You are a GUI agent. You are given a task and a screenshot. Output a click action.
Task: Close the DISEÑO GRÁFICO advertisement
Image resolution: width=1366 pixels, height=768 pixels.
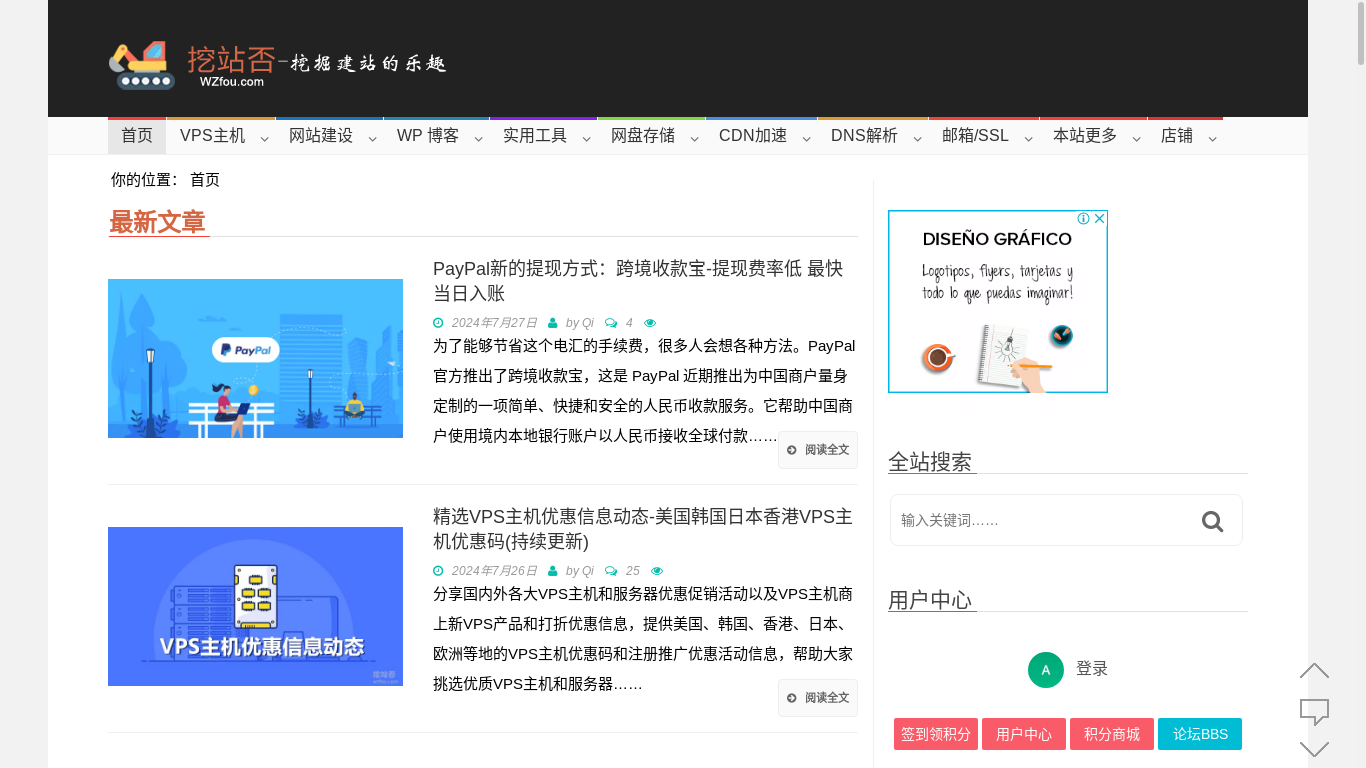pyautogui.click(x=1099, y=218)
